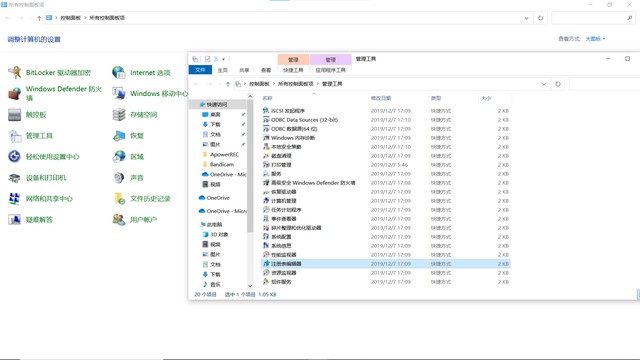Viewport: 640px width, 360px height.
Task: Click 所有控制面板项 in Explorer breadcrumb
Action: (x=296, y=84)
